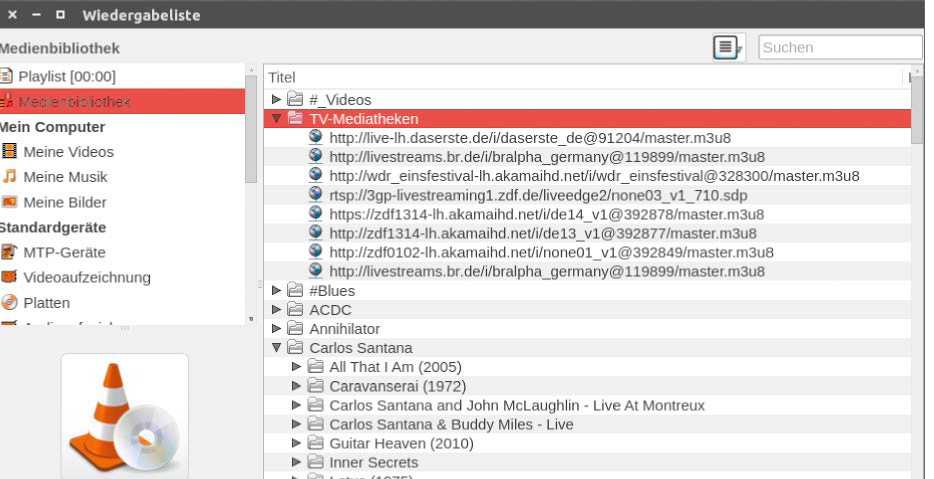Select the Caravanserai (1972) row
The image size is (934, 479).
(587, 386)
